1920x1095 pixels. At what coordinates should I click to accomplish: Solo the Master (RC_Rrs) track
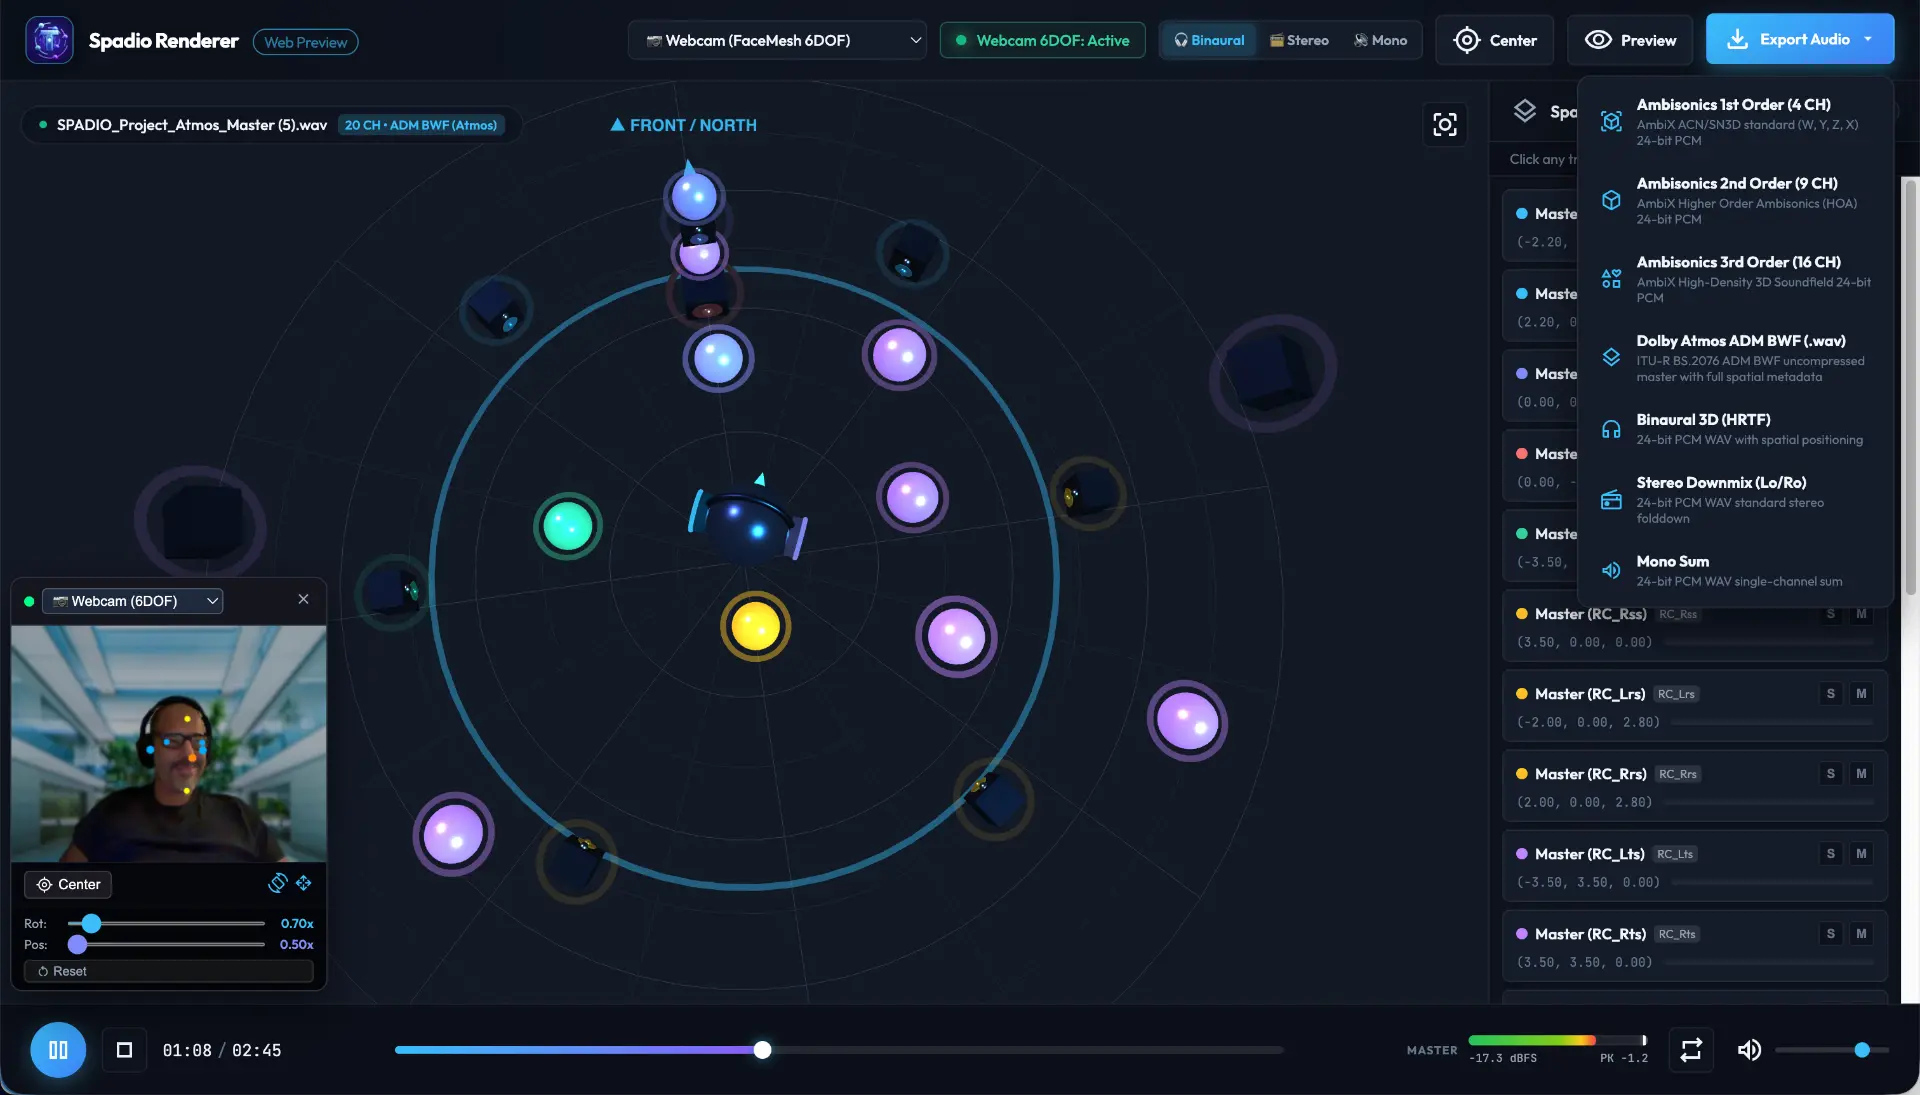pos(1831,774)
